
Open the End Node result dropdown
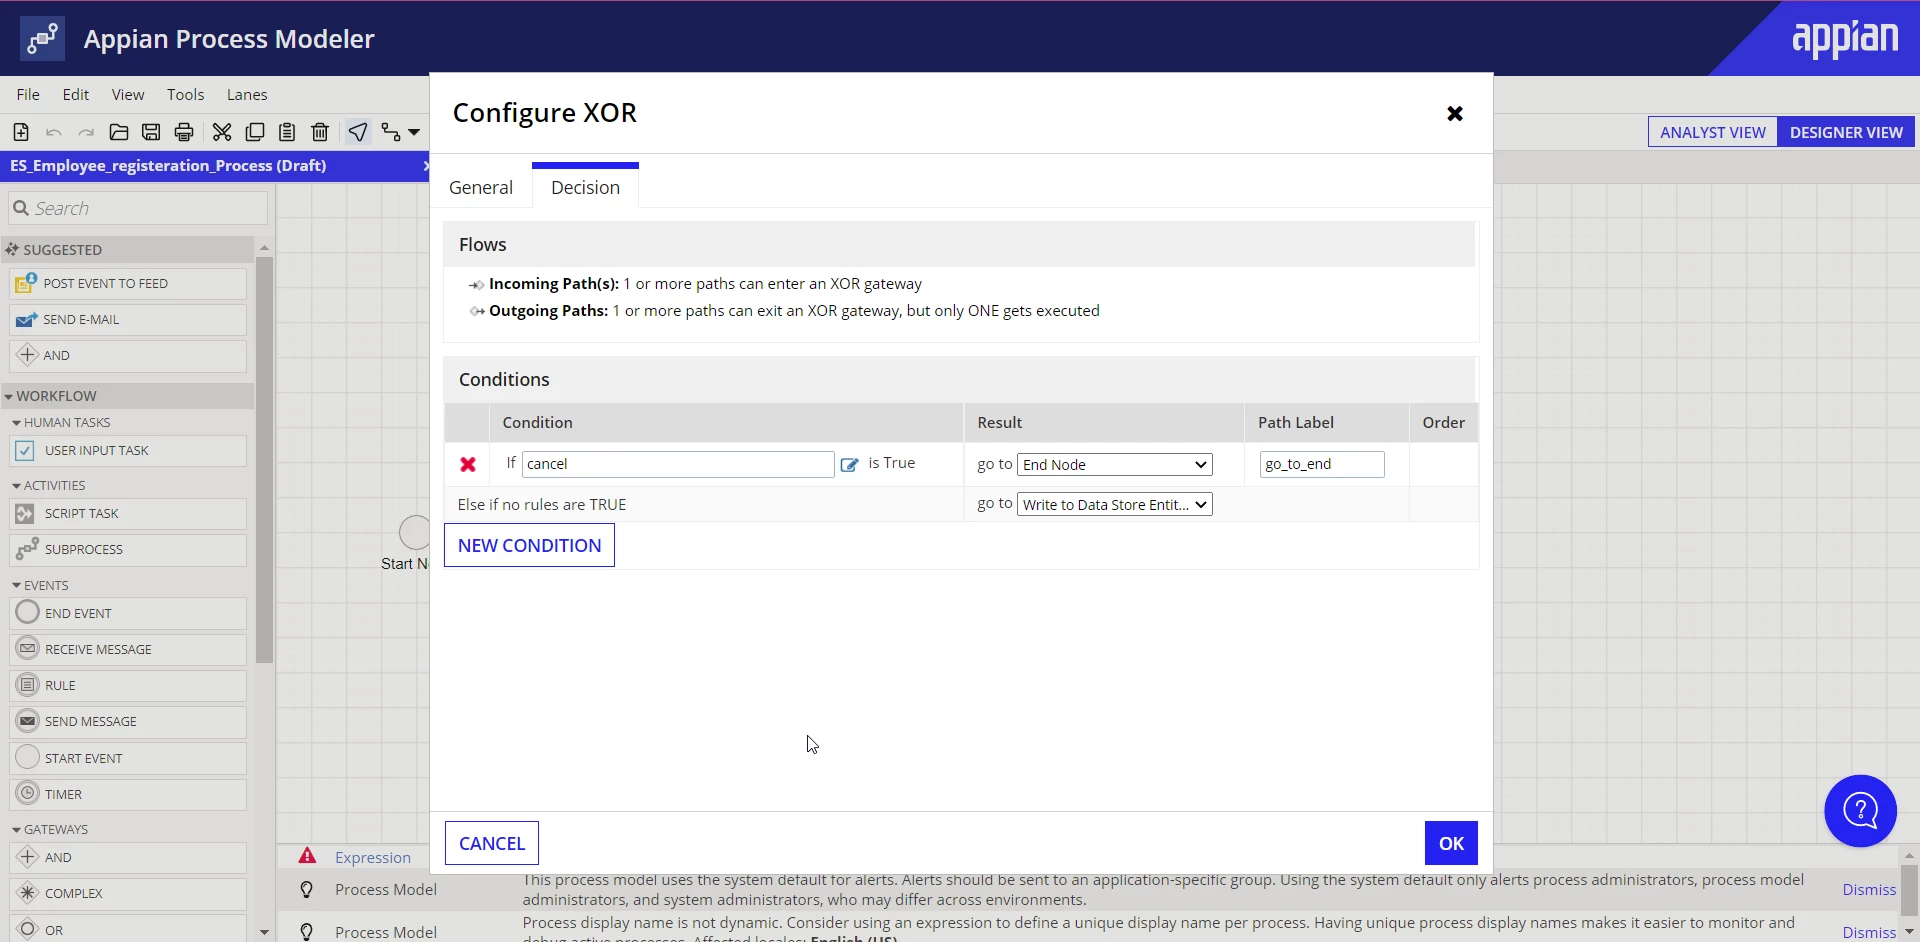coord(1114,465)
